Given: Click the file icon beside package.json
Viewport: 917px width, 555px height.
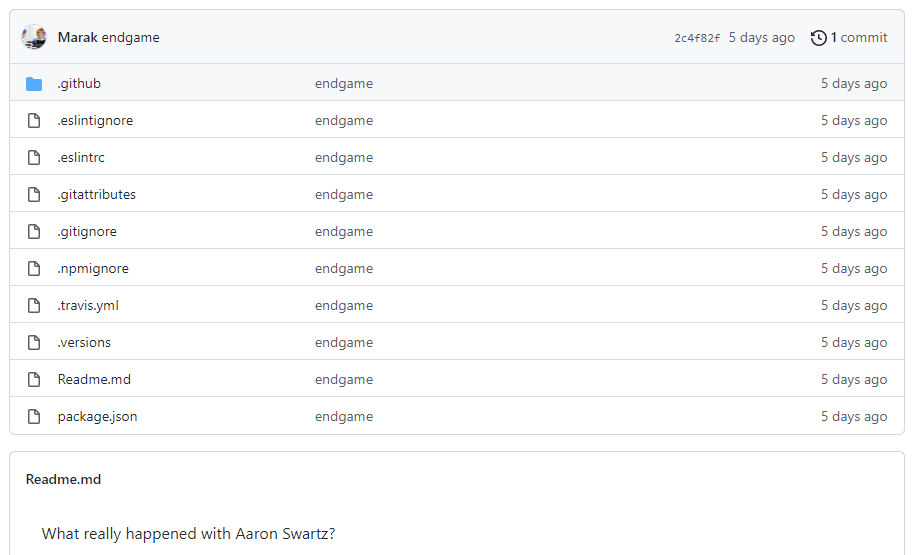Looking at the screenshot, I should click(x=34, y=417).
